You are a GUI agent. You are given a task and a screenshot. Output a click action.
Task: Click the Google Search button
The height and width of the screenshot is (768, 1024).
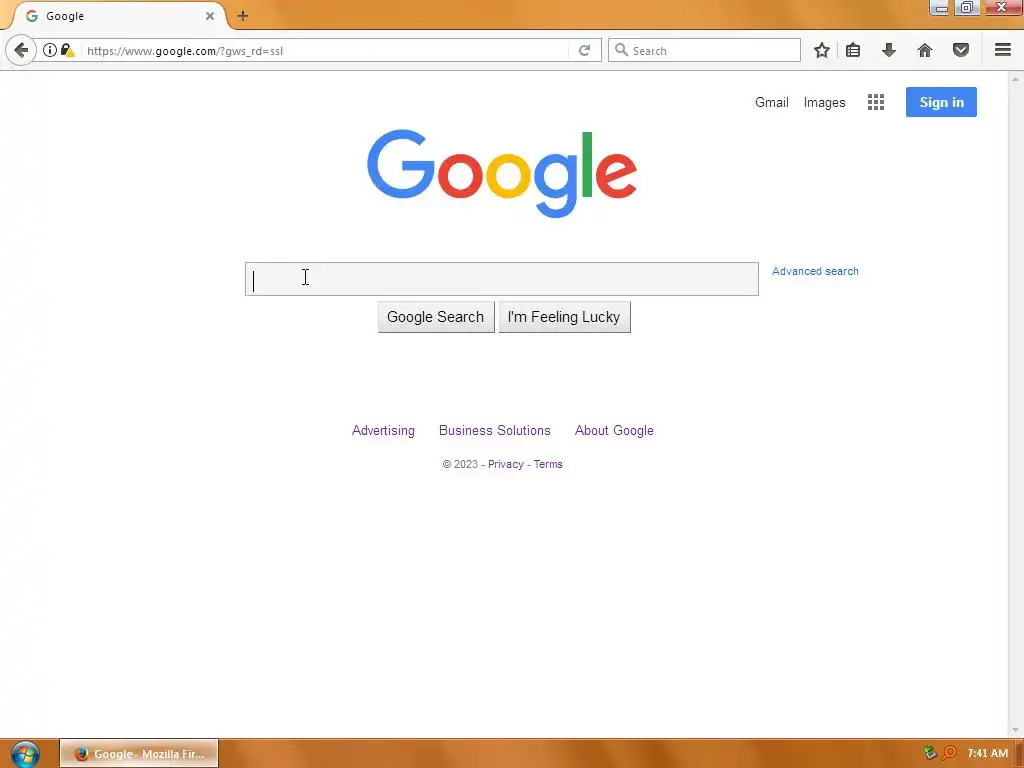pyautogui.click(x=436, y=317)
